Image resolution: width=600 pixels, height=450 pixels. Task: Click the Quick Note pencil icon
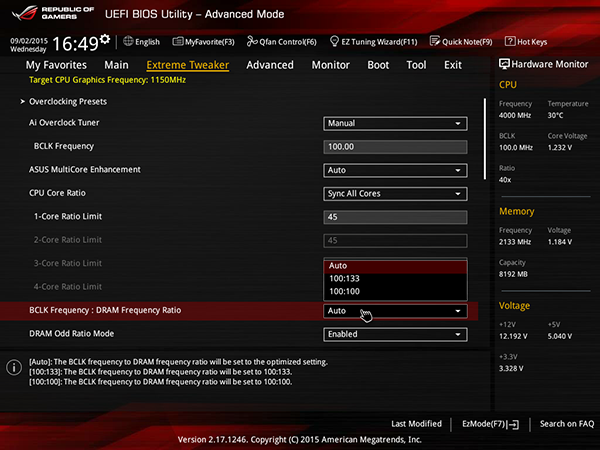coord(435,41)
